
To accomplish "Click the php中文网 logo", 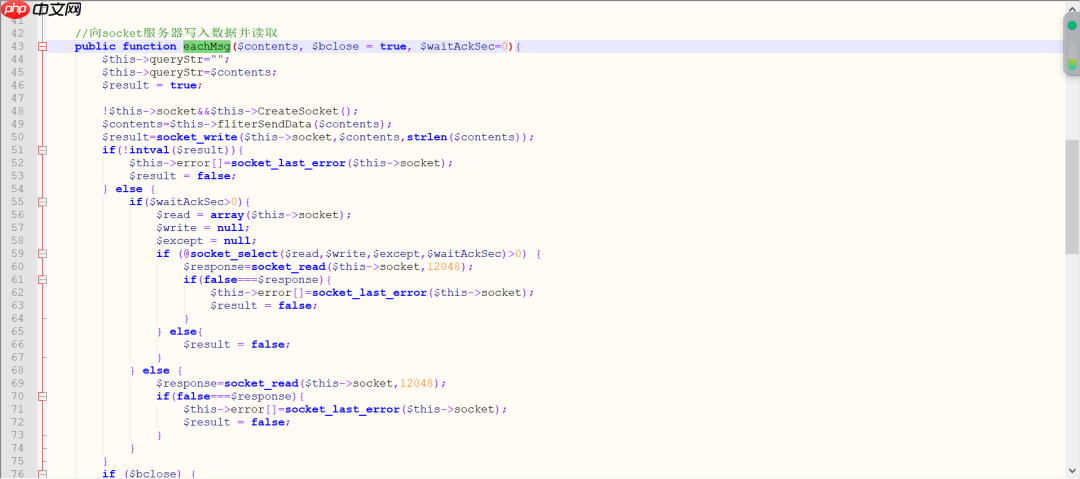I will [42, 10].
